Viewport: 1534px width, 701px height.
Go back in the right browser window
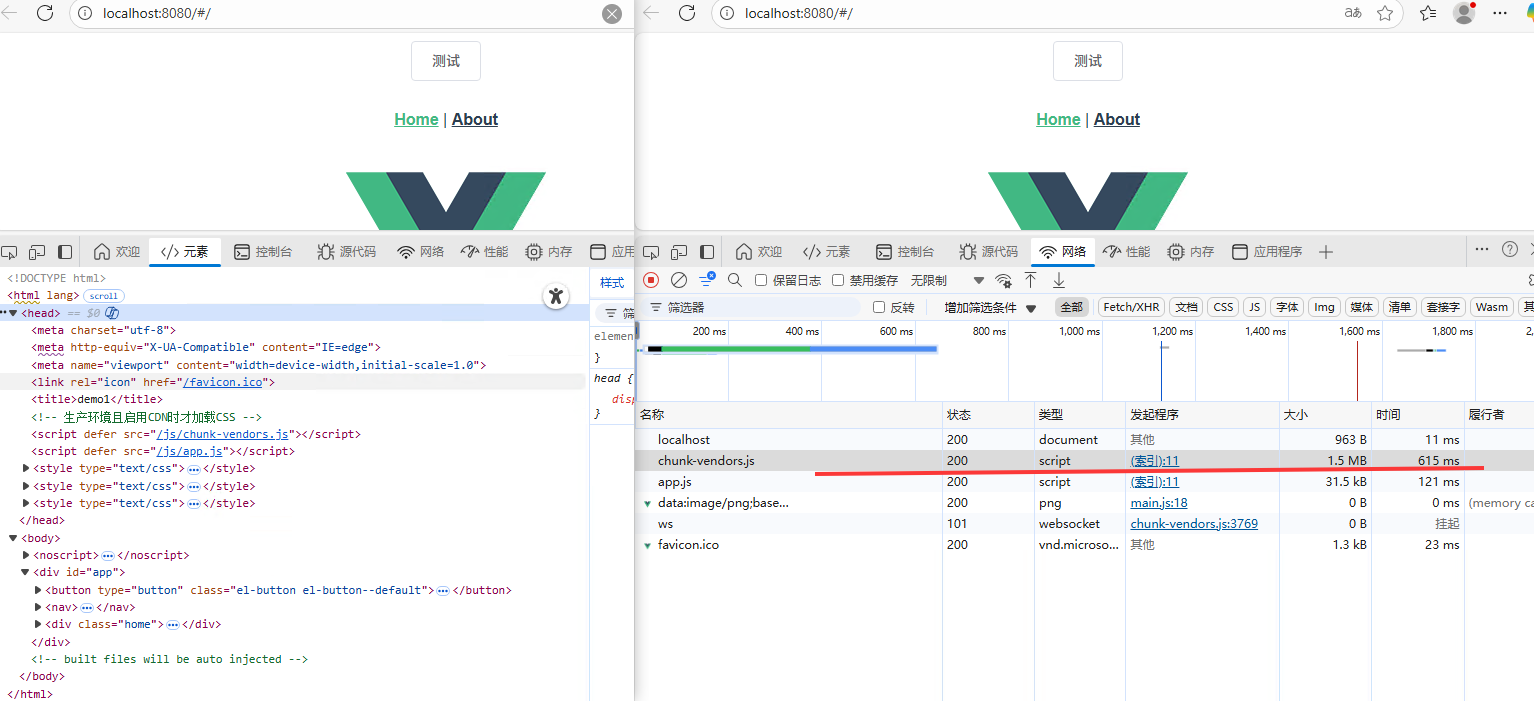point(651,13)
